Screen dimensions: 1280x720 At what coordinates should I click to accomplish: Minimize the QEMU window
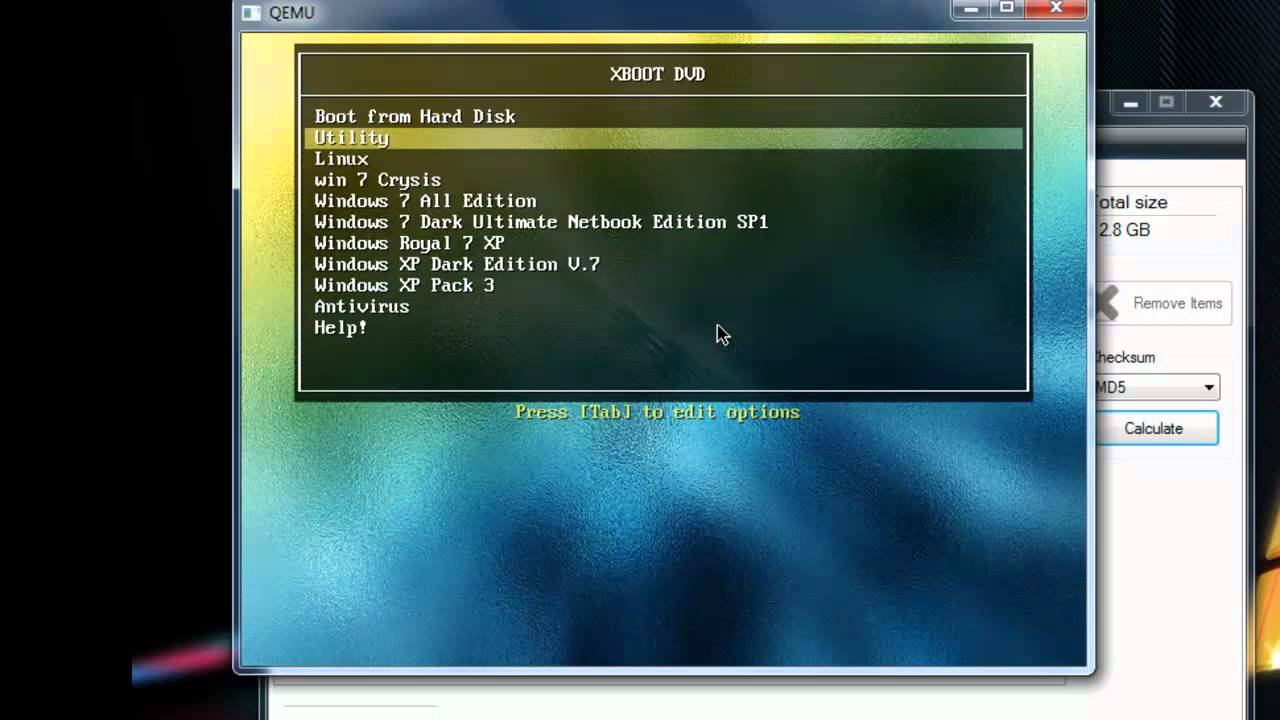[x=971, y=9]
